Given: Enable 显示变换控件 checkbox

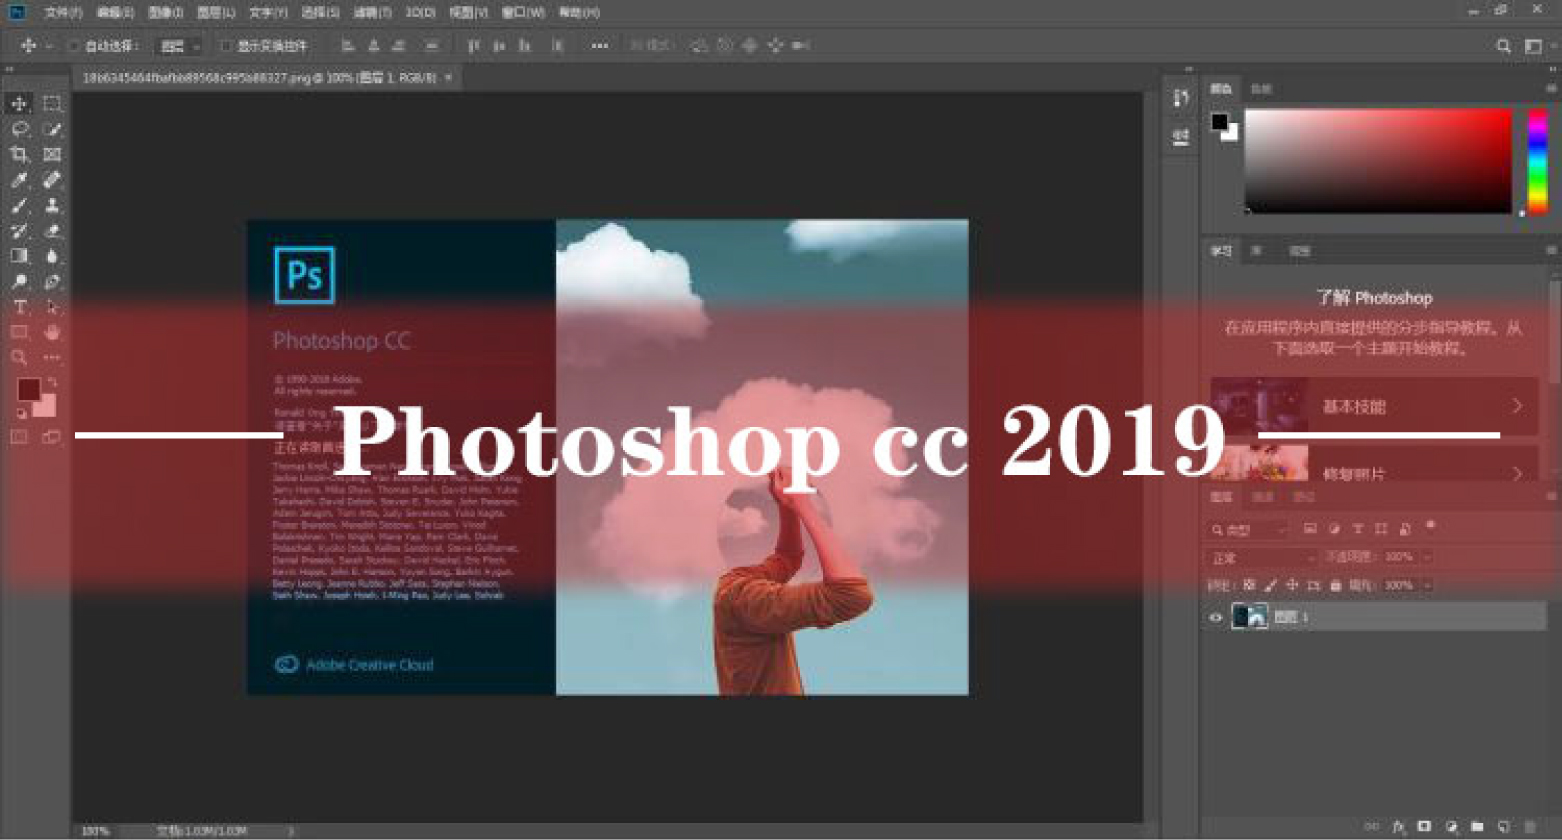Looking at the screenshot, I should (x=224, y=46).
